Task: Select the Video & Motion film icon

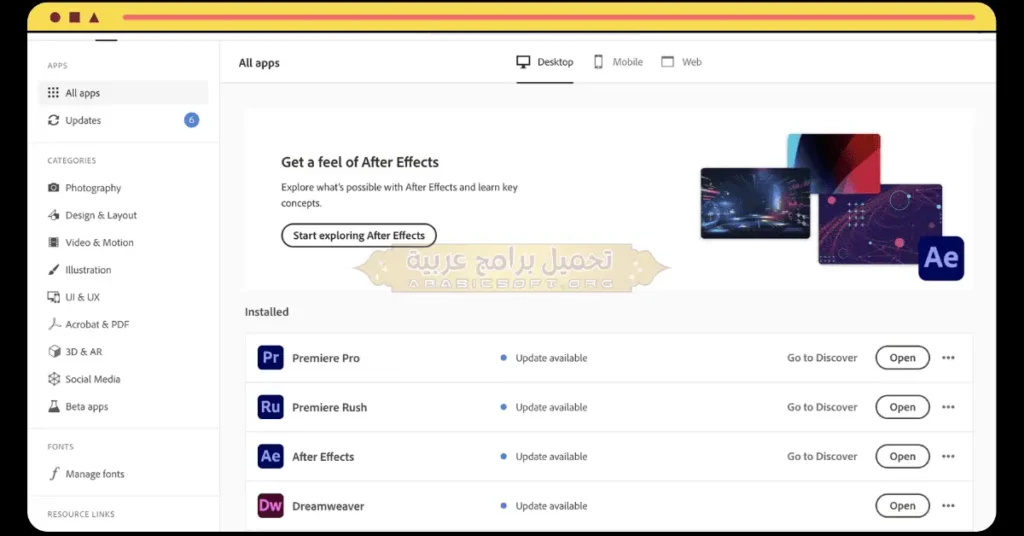Action: point(54,242)
